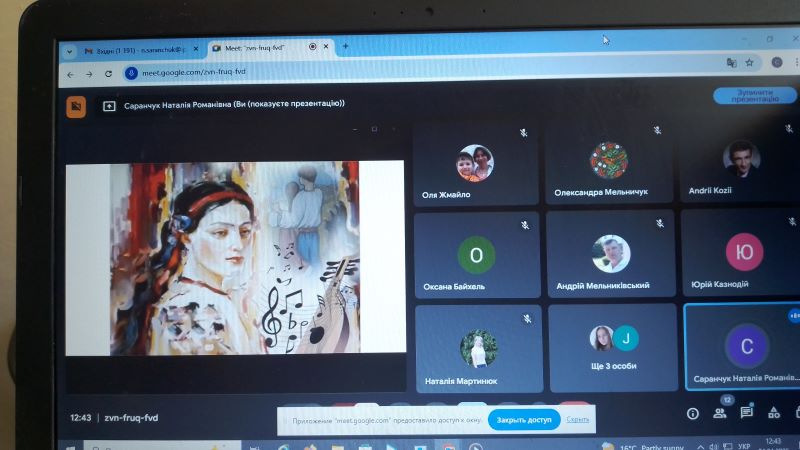
Task: Show the participants people panel
Action: pos(720,413)
